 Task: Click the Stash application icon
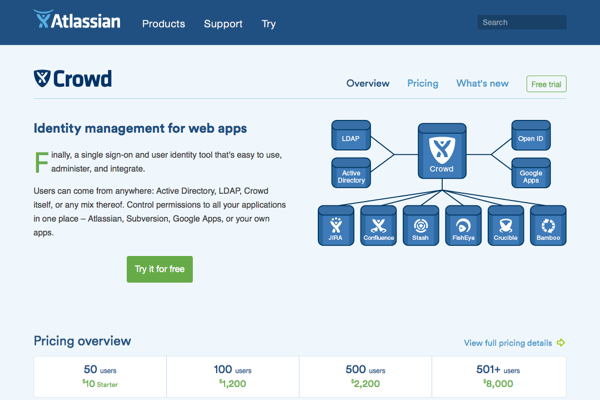point(421,226)
